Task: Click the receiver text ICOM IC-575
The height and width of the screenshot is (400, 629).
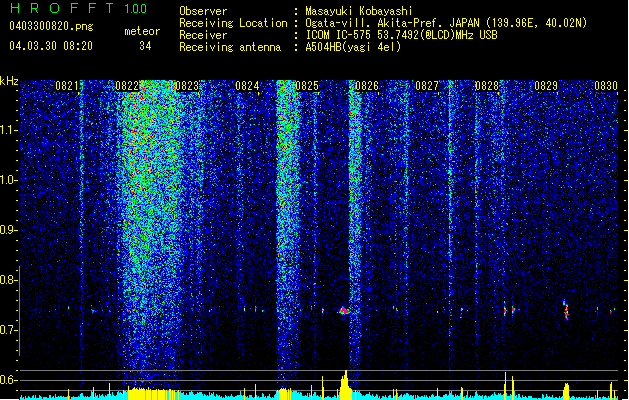Action: (x=339, y=35)
